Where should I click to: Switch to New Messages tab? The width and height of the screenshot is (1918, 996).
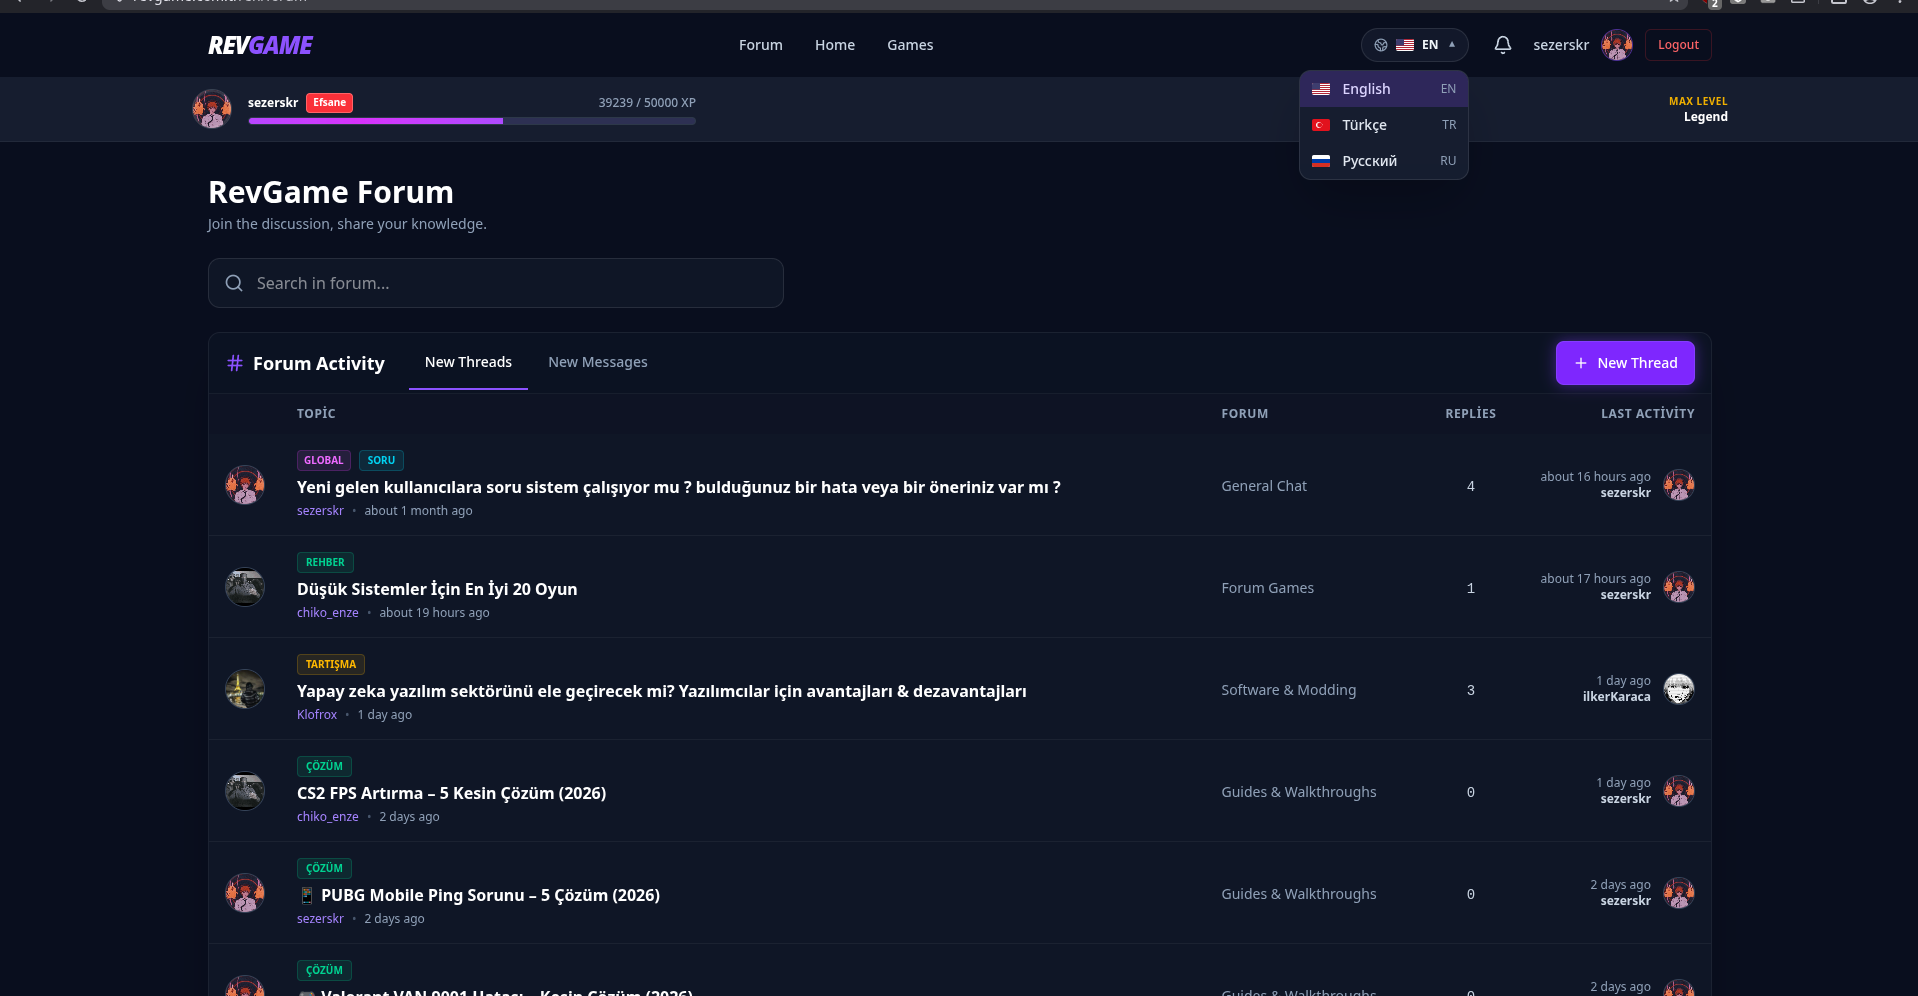coord(598,362)
